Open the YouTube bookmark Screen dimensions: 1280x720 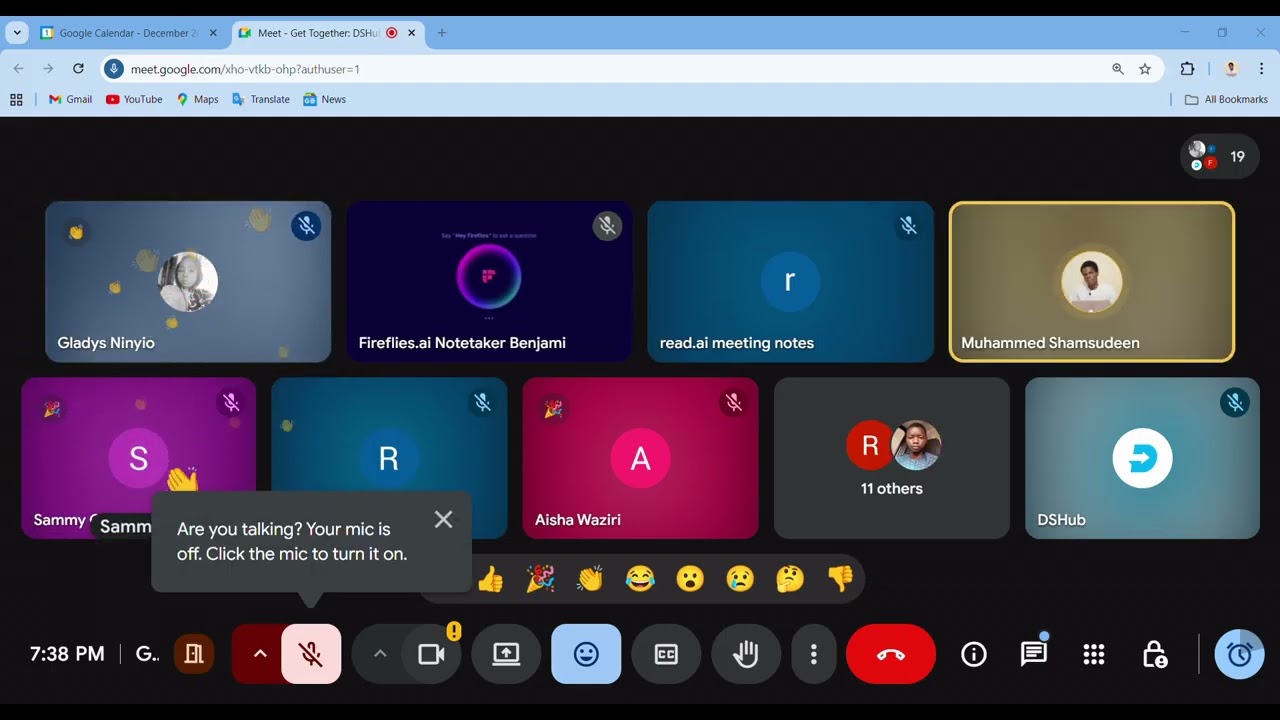[x=134, y=99]
